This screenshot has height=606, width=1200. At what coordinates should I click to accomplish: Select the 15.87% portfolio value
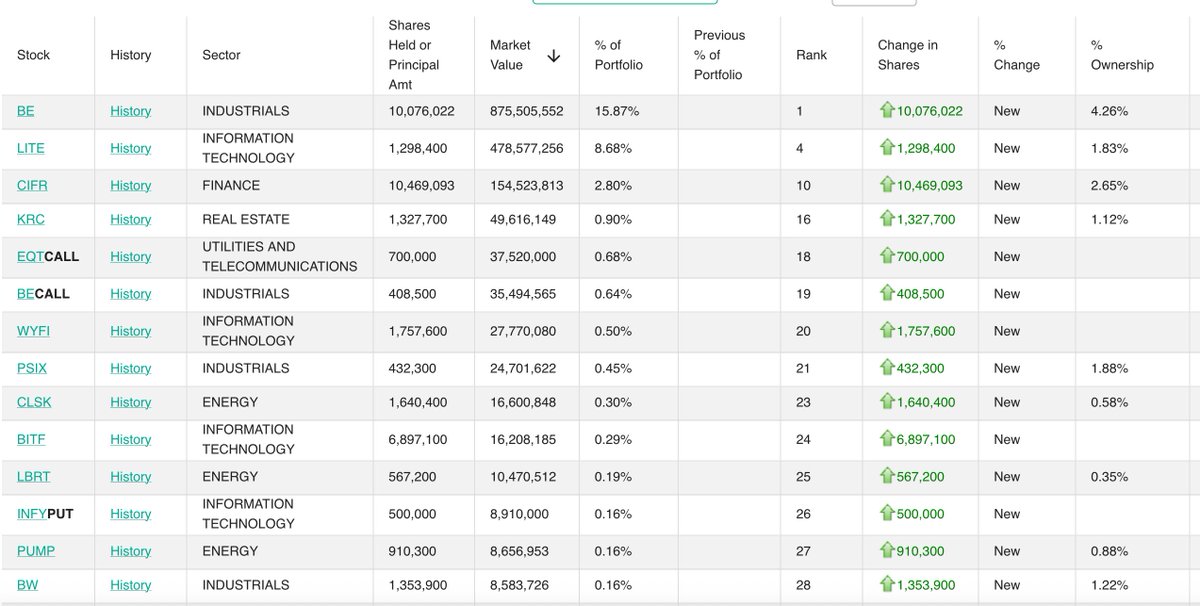616,111
